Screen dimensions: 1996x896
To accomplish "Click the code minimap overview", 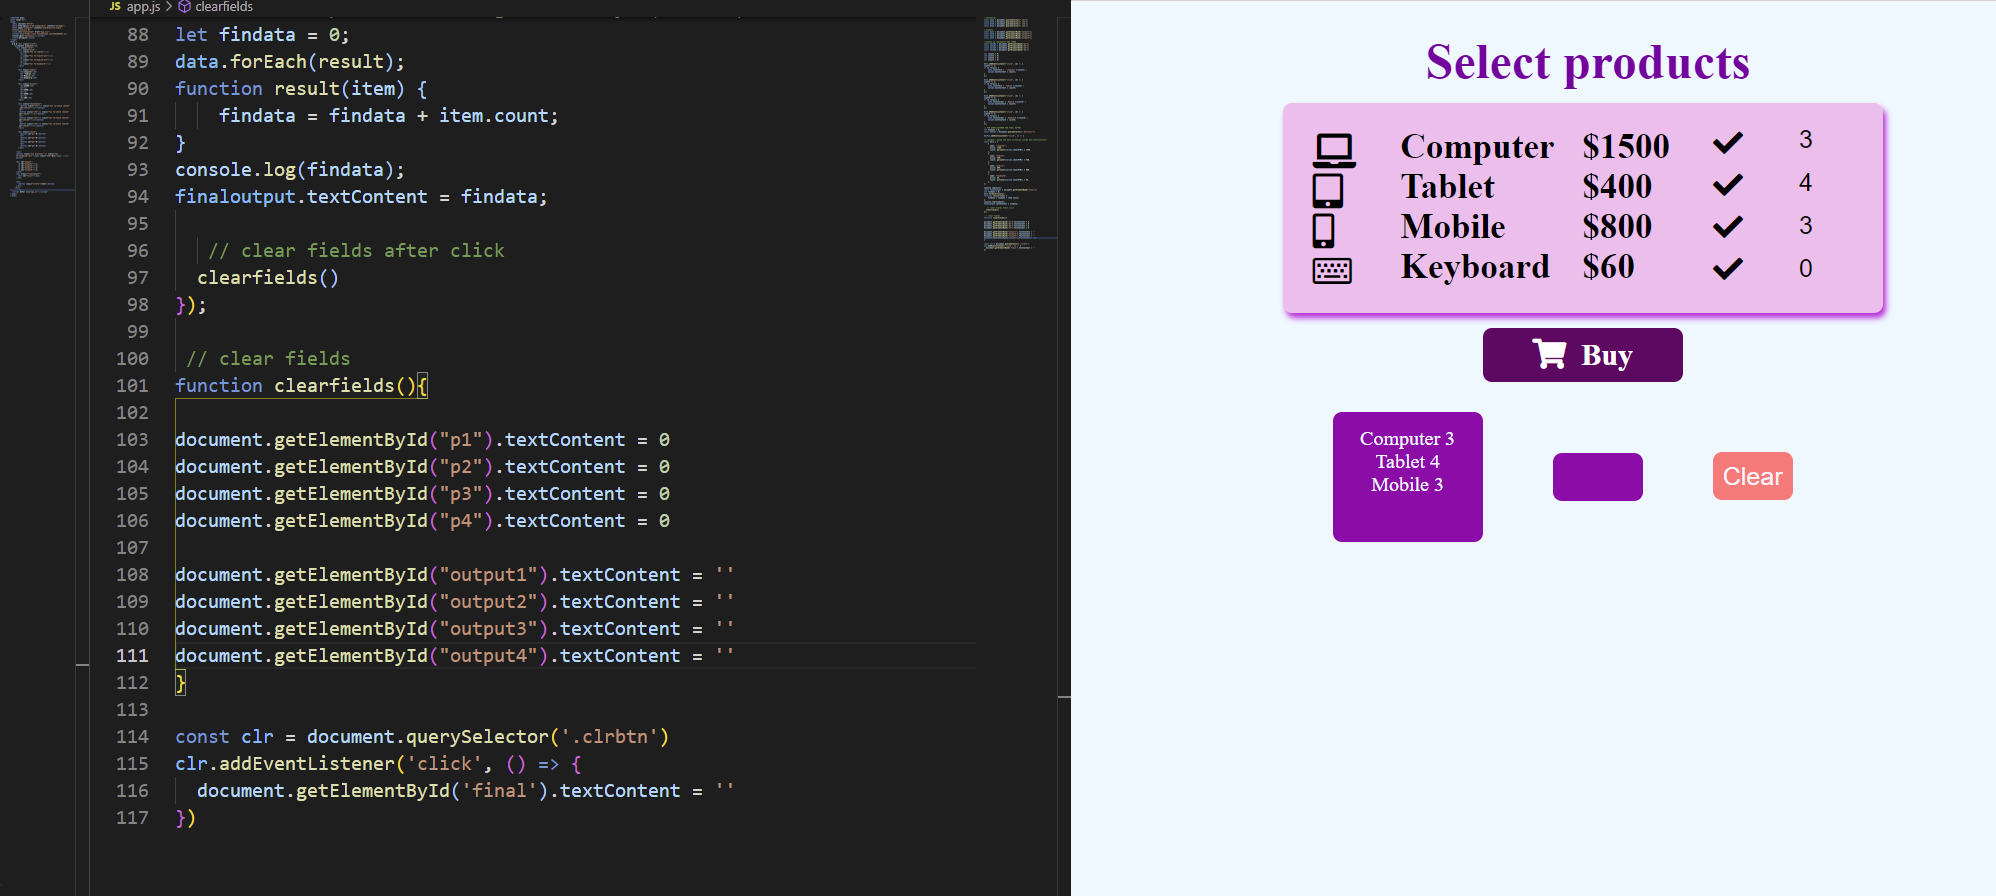I will click(1018, 135).
